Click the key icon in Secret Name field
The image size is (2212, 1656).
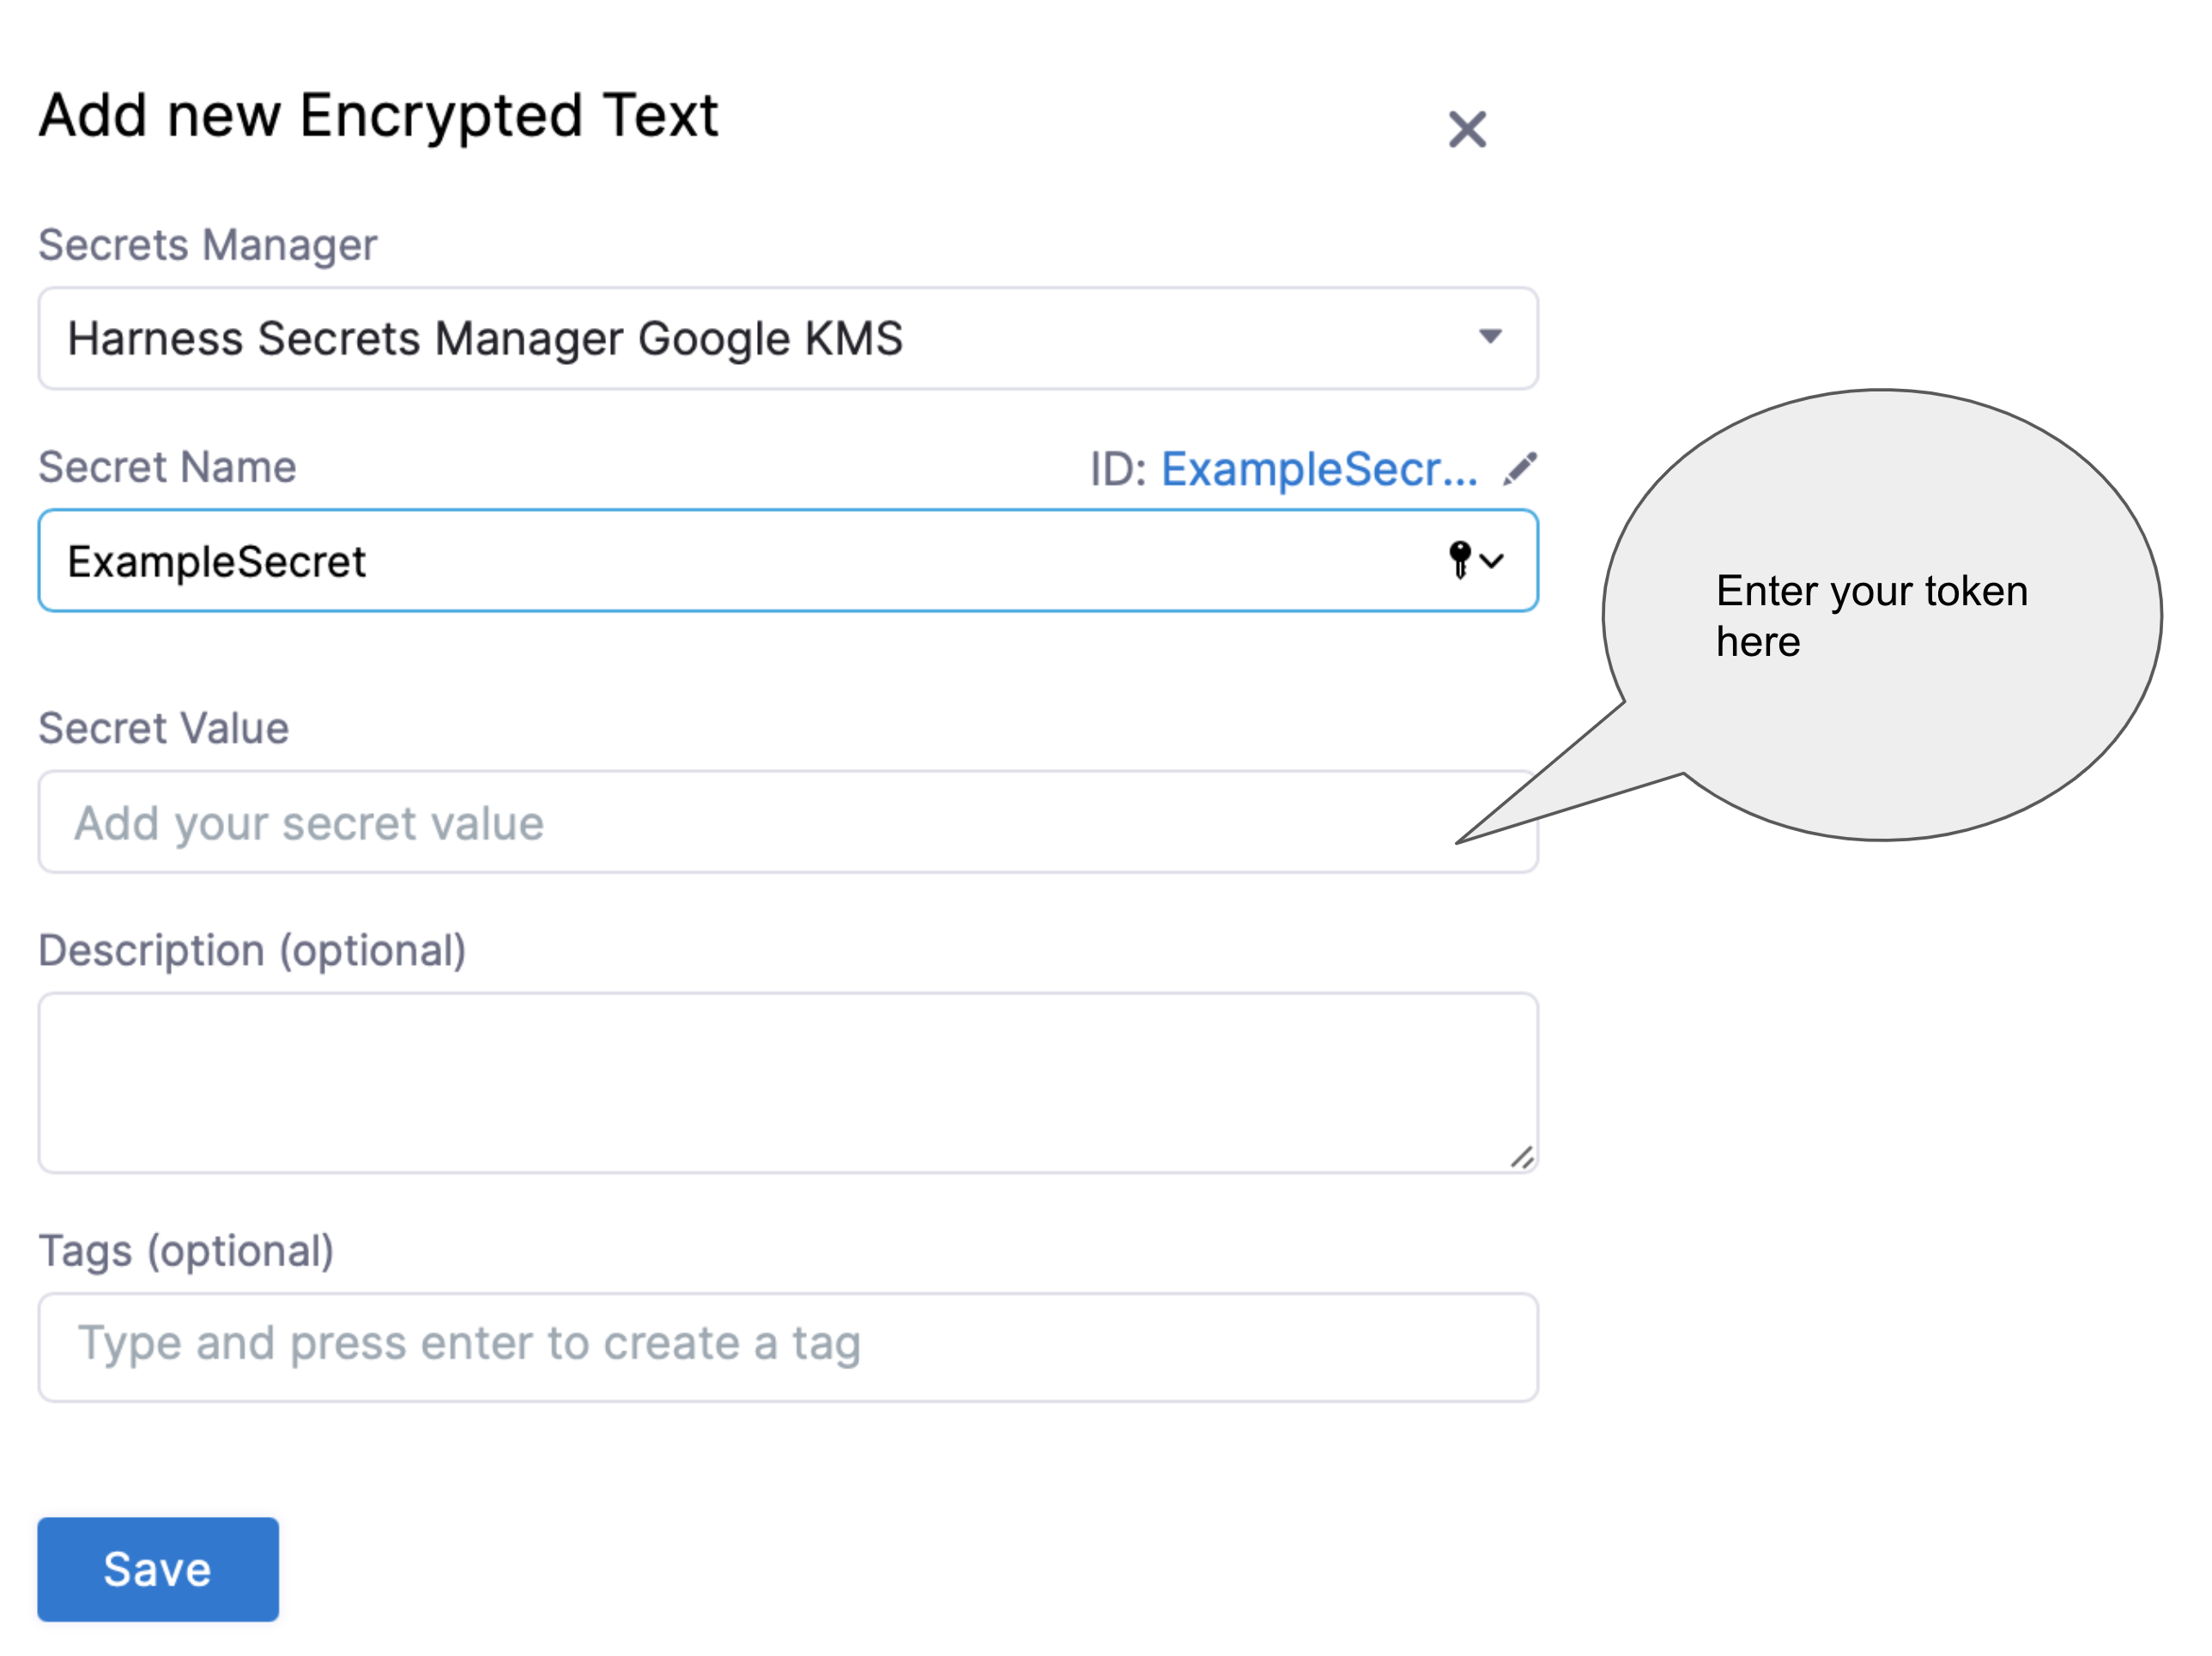(1459, 559)
